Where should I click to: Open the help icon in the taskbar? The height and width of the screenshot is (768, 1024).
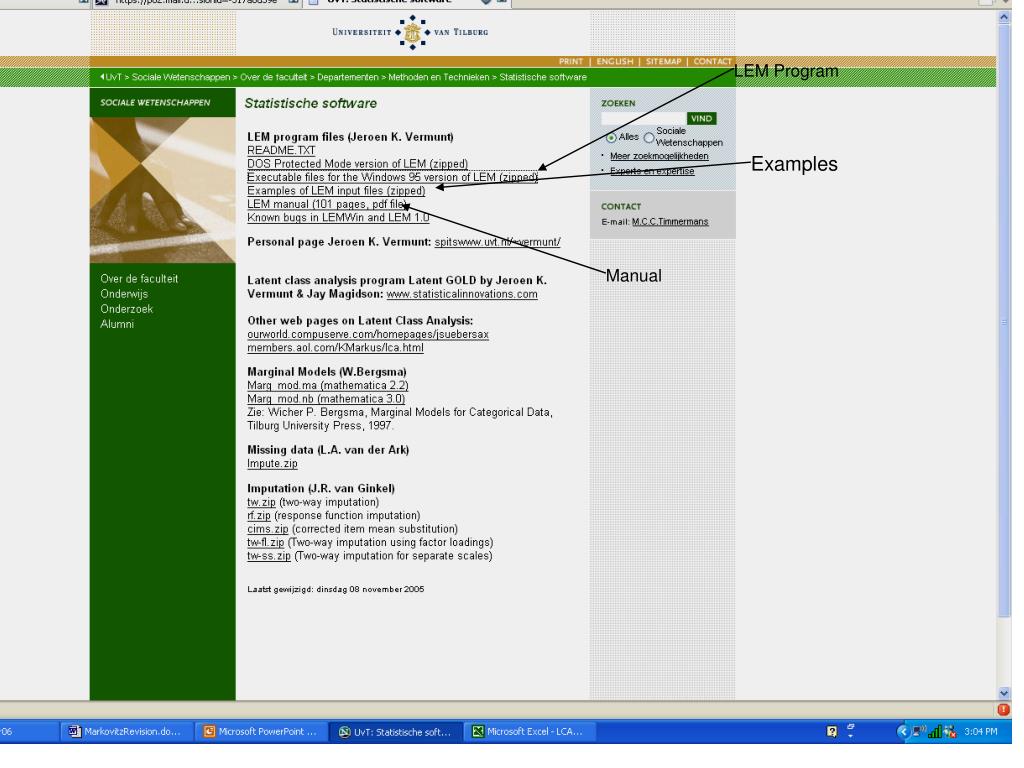[831, 731]
